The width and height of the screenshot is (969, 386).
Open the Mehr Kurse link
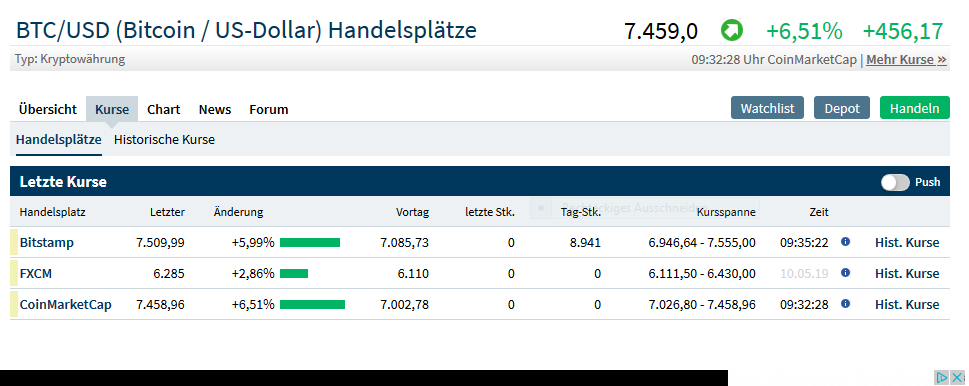click(906, 60)
